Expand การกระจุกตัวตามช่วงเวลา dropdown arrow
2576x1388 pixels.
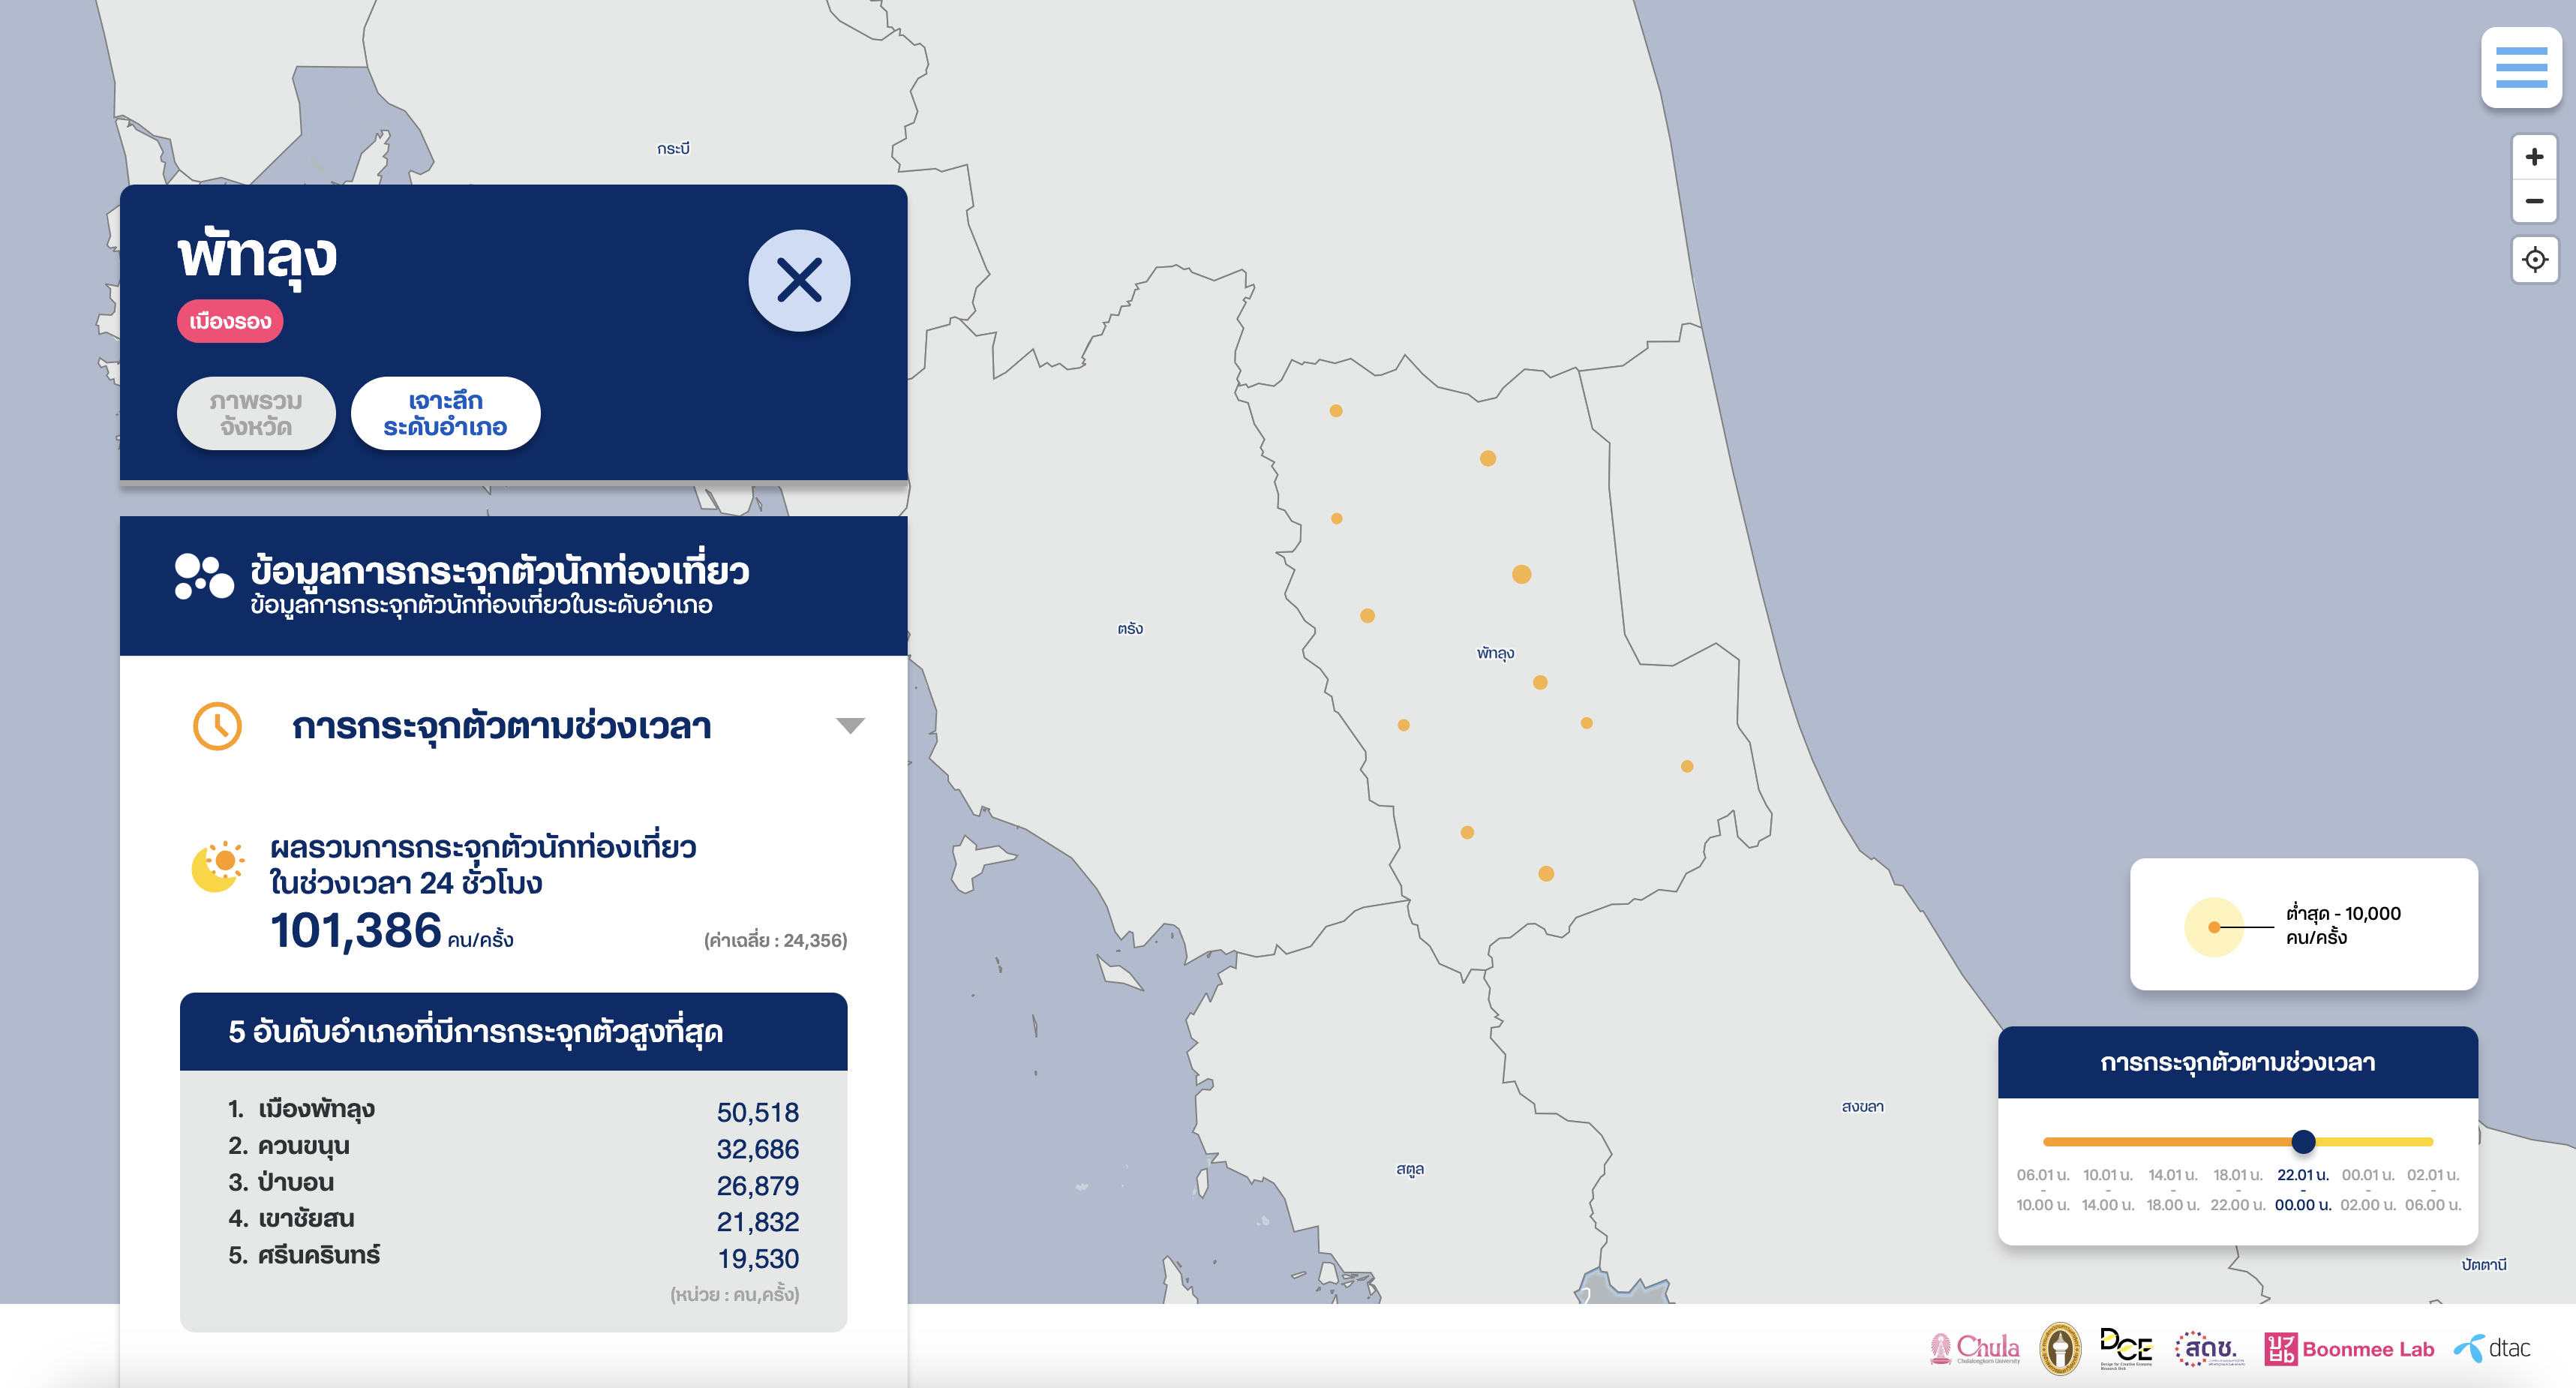(x=849, y=726)
